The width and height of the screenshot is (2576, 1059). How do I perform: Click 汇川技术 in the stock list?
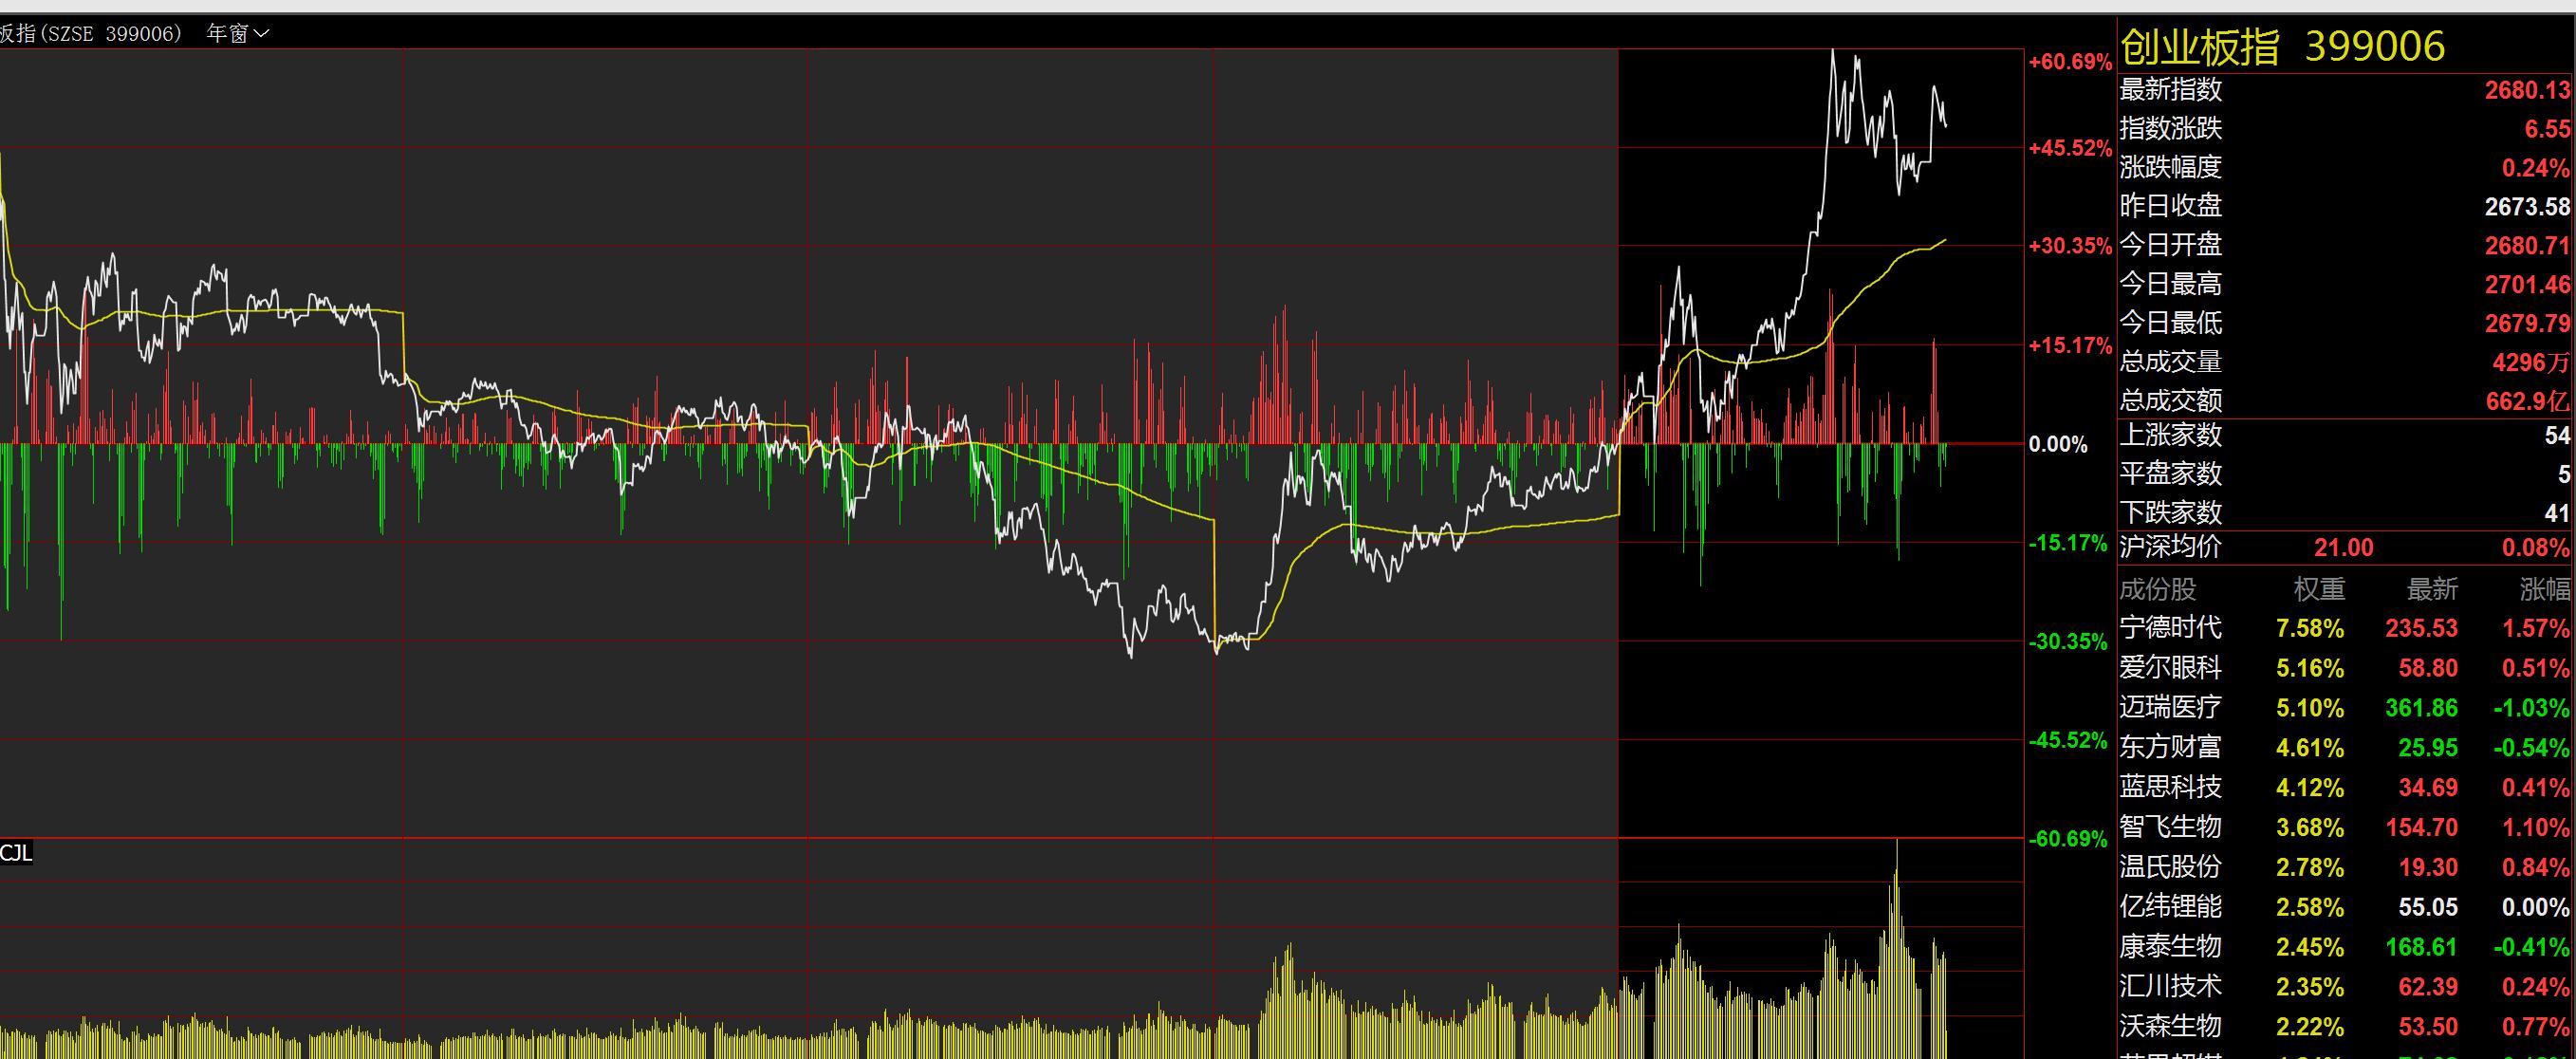(x=2170, y=986)
